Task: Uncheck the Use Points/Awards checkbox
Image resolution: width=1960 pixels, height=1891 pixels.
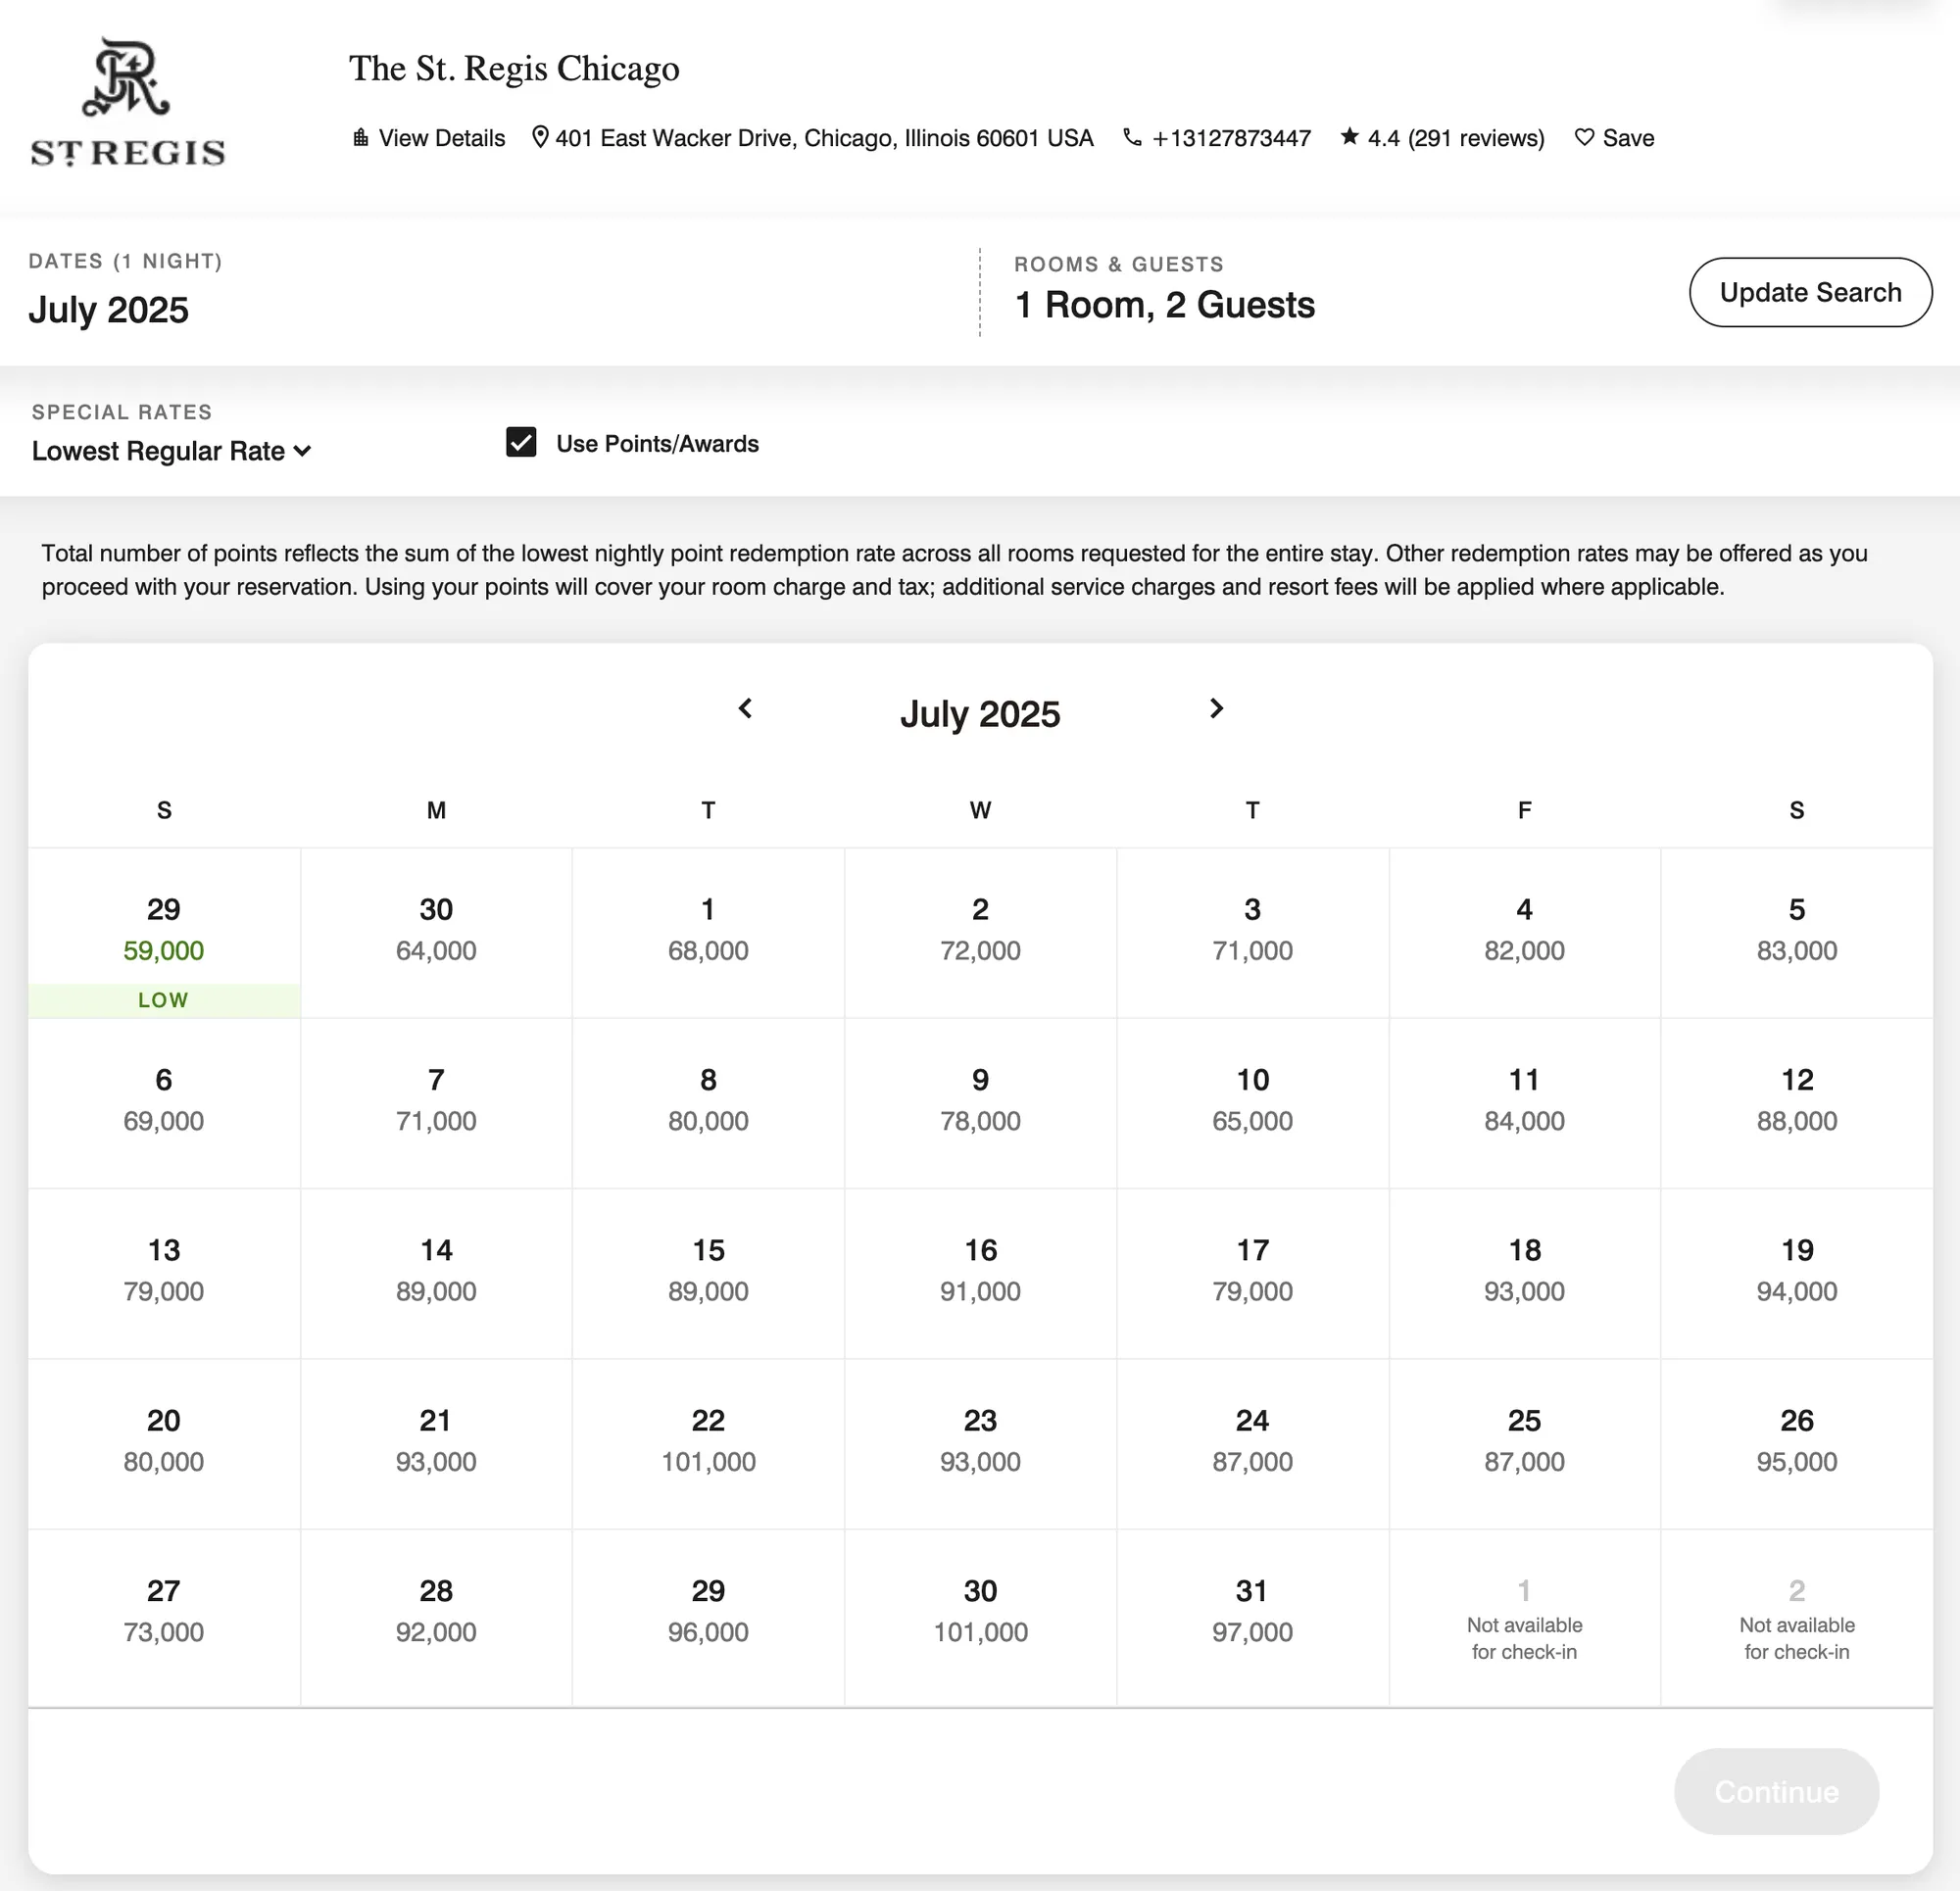Action: [x=521, y=442]
